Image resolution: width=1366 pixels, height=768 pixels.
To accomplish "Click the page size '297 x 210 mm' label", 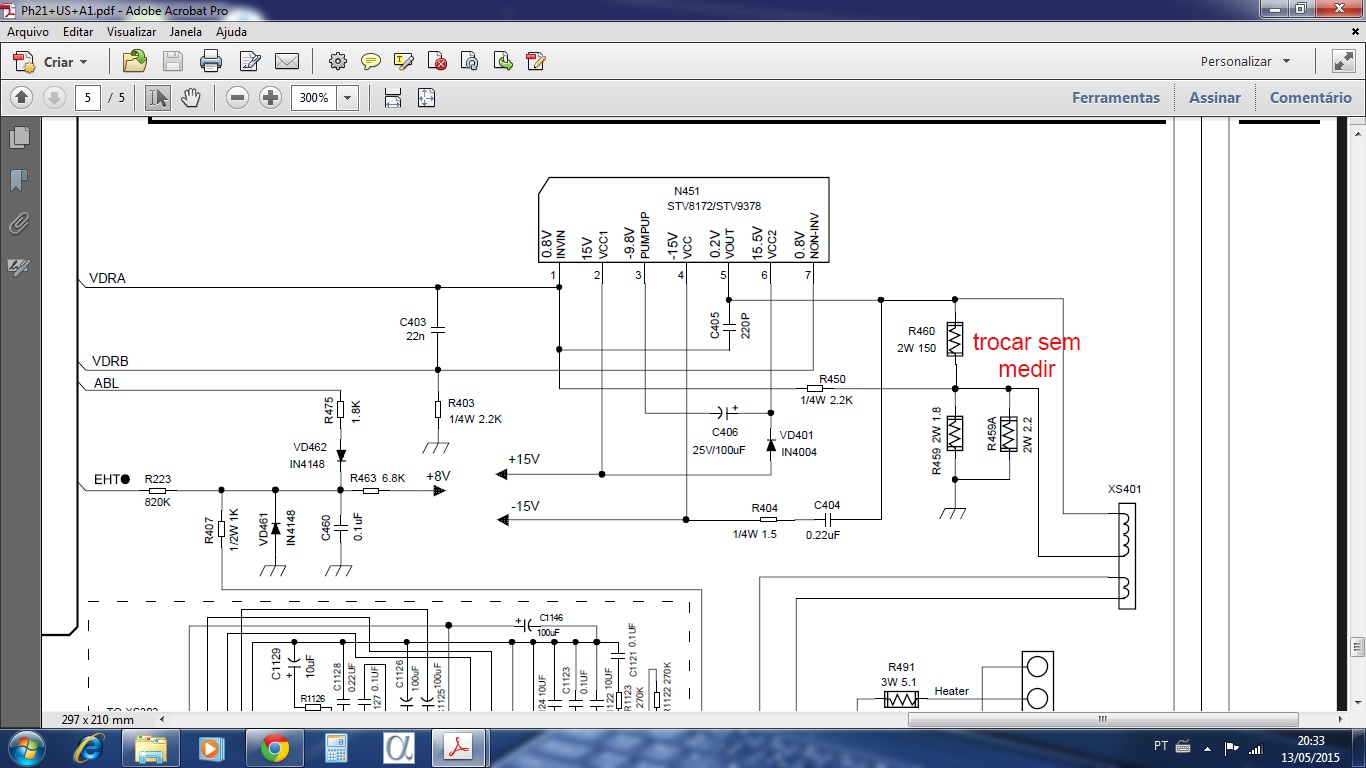I will pyautogui.click(x=97, y=719).
